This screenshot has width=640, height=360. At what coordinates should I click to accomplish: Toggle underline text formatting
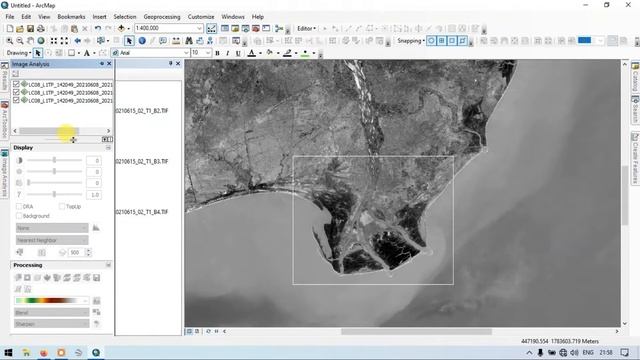tap(238, 53)
